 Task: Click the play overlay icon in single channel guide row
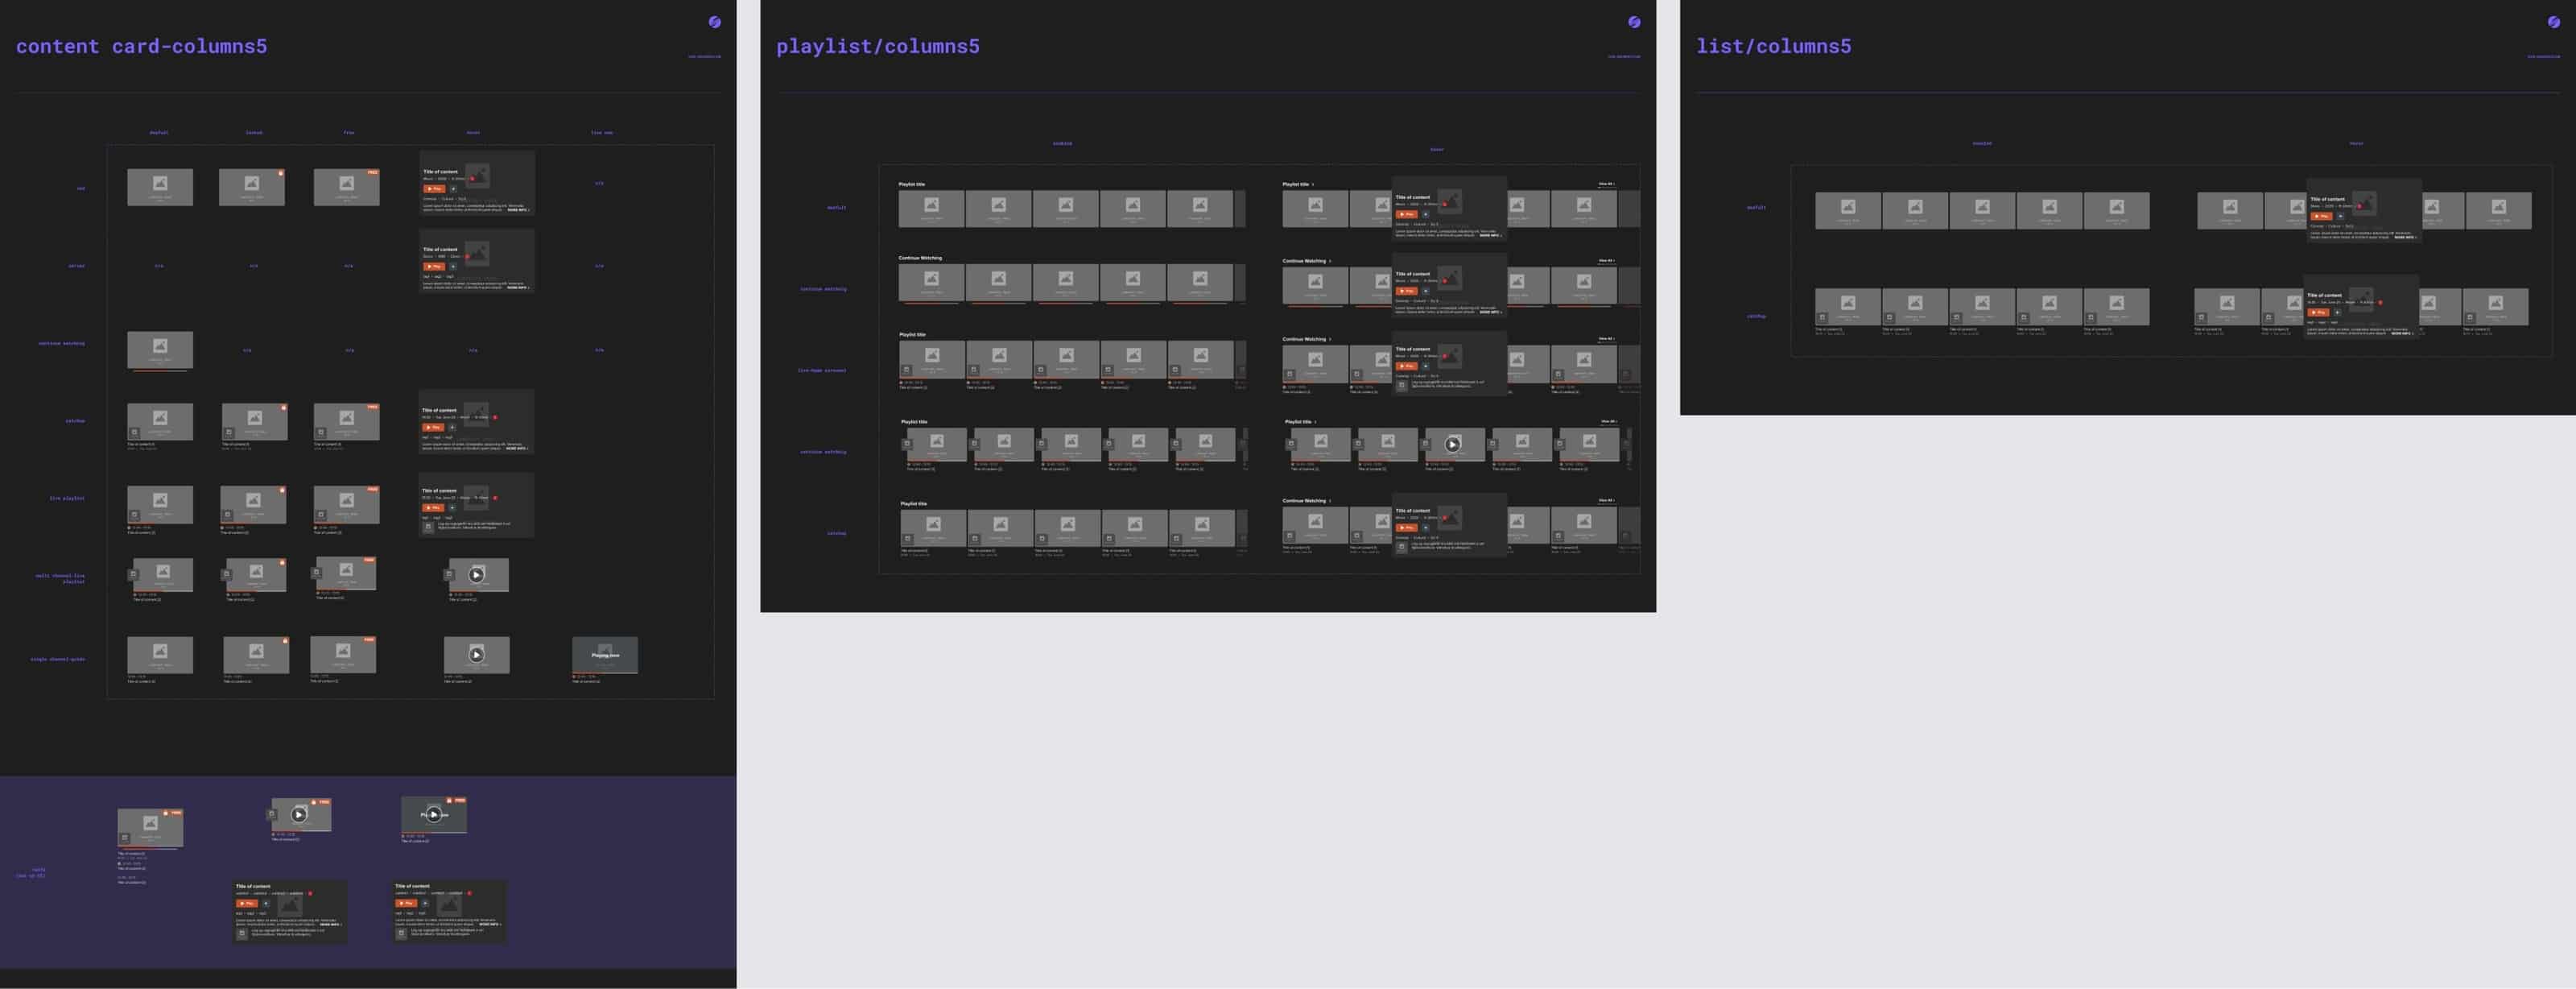[477, 655]
